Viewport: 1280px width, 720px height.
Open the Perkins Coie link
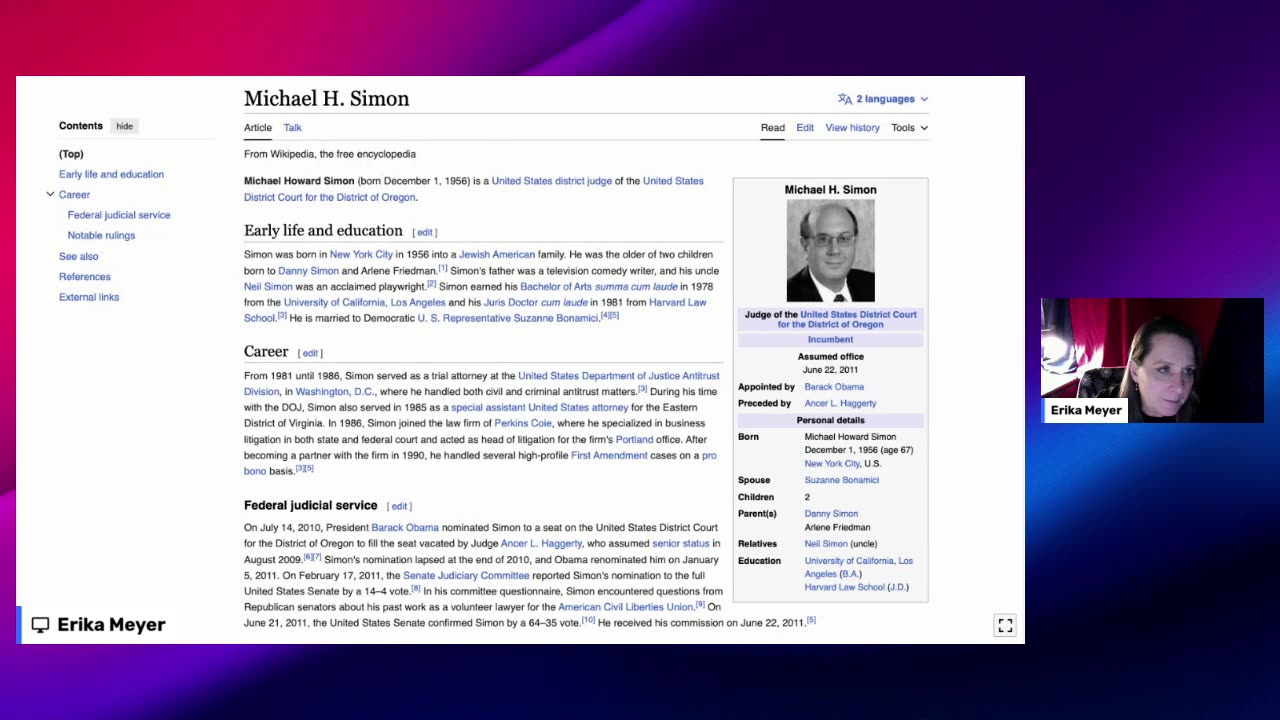point(523,423)
